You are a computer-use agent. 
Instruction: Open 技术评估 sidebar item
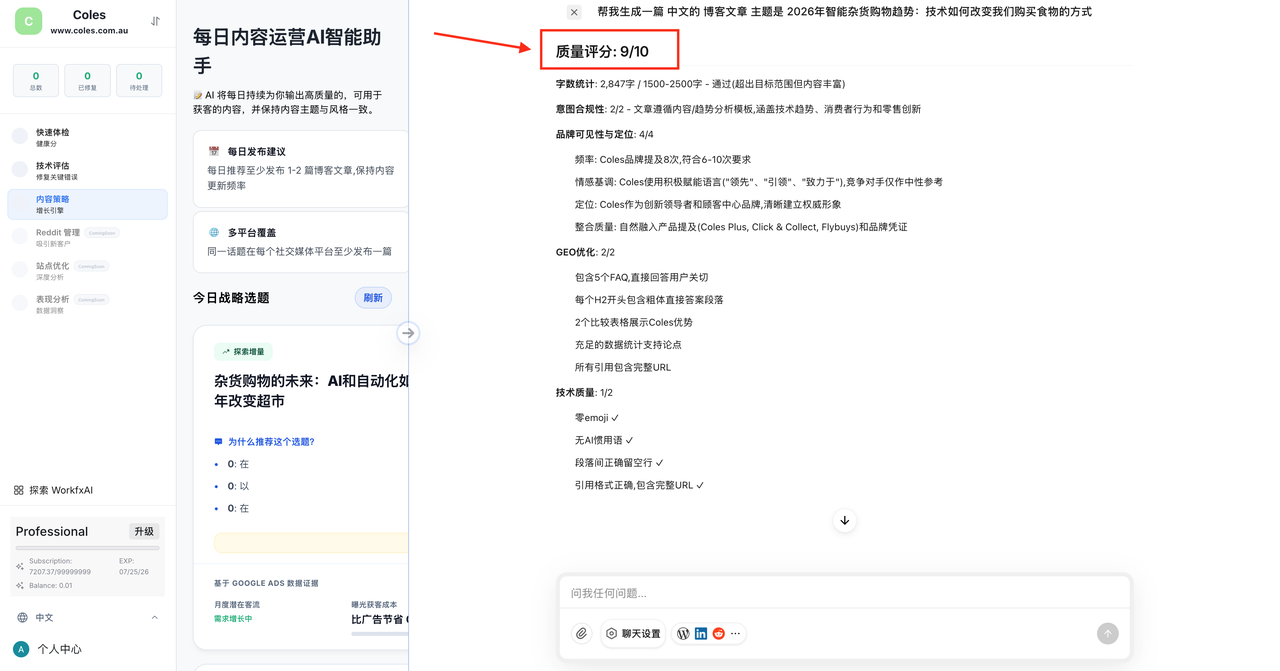[x=87, y=171]
